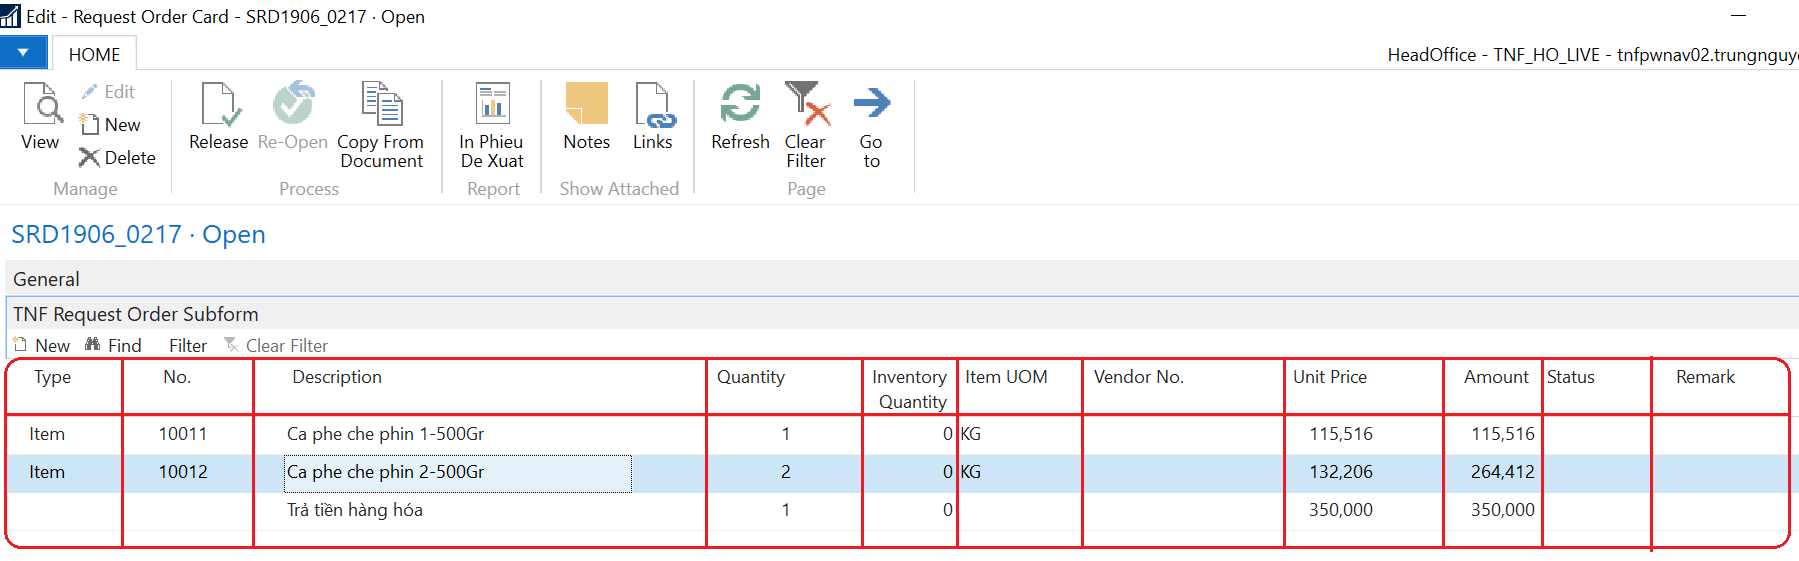
Task: Switch to the HOME ribbon tab
Action: pyautogui.click(x=94, y=54)
